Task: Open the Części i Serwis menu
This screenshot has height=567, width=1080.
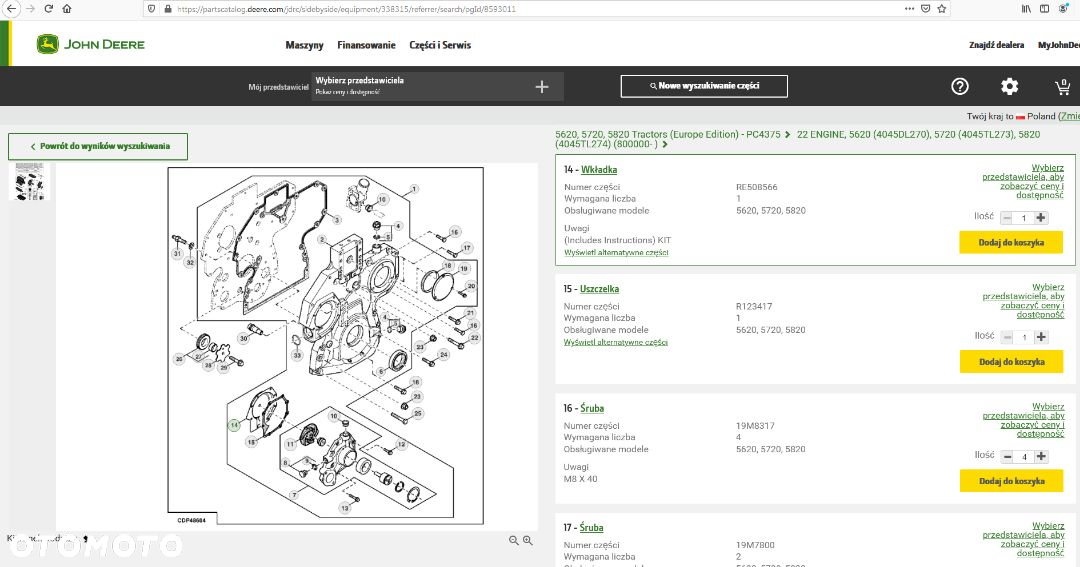Action: 440,45
